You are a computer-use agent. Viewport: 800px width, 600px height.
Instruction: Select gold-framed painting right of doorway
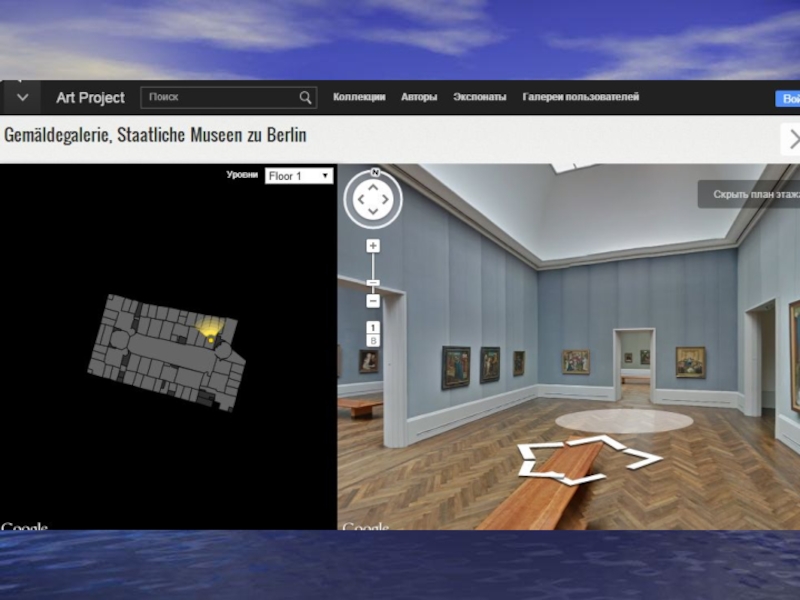point(690,362)
